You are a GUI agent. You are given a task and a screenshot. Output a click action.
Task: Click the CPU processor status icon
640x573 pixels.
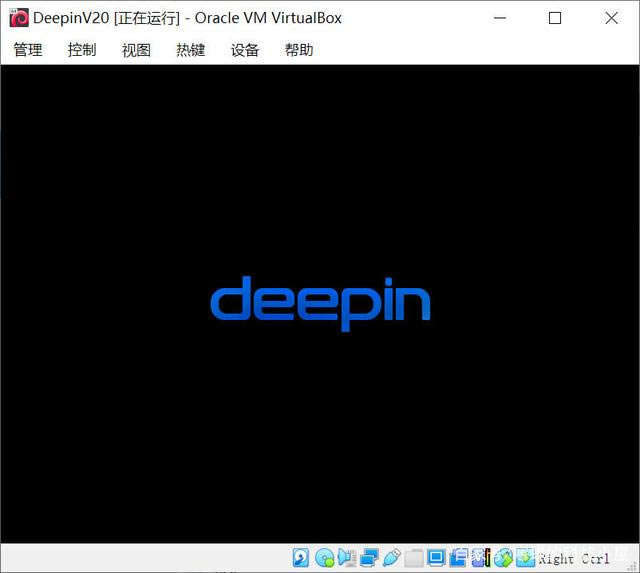tap(481, 558)
